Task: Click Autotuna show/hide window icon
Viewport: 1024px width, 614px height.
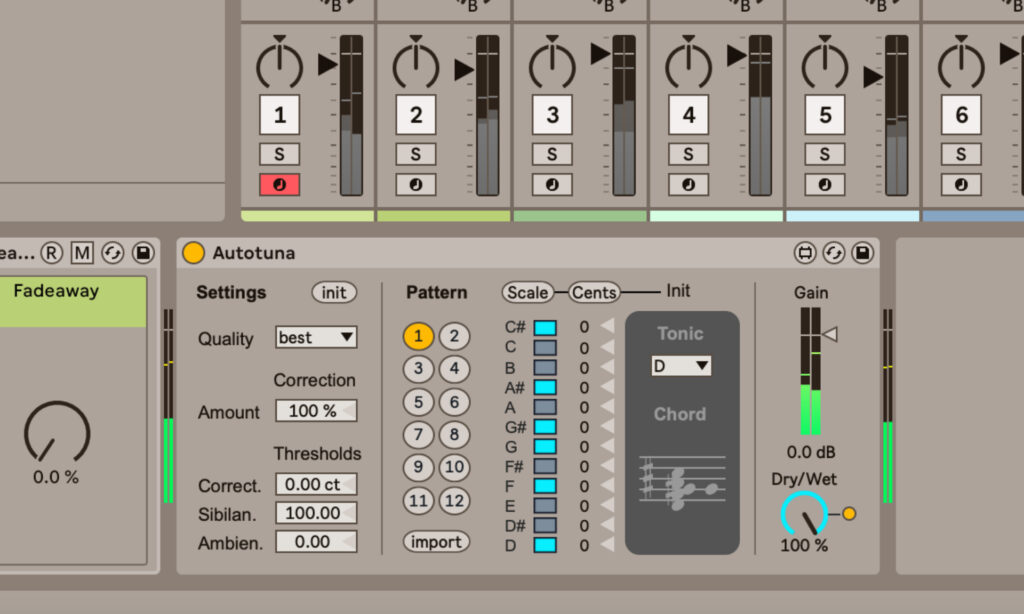Action: [x=805, y=253]
